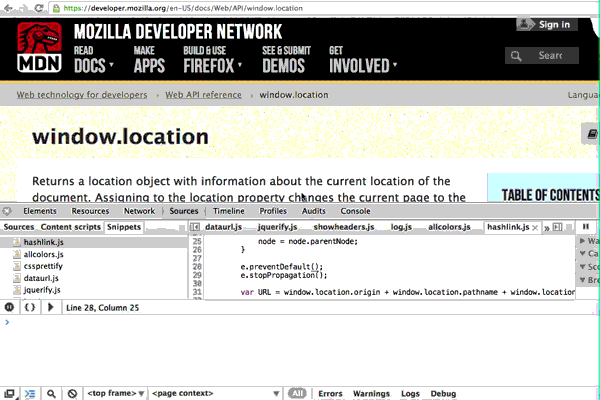Clear console with the ban icon

[72, 393]
